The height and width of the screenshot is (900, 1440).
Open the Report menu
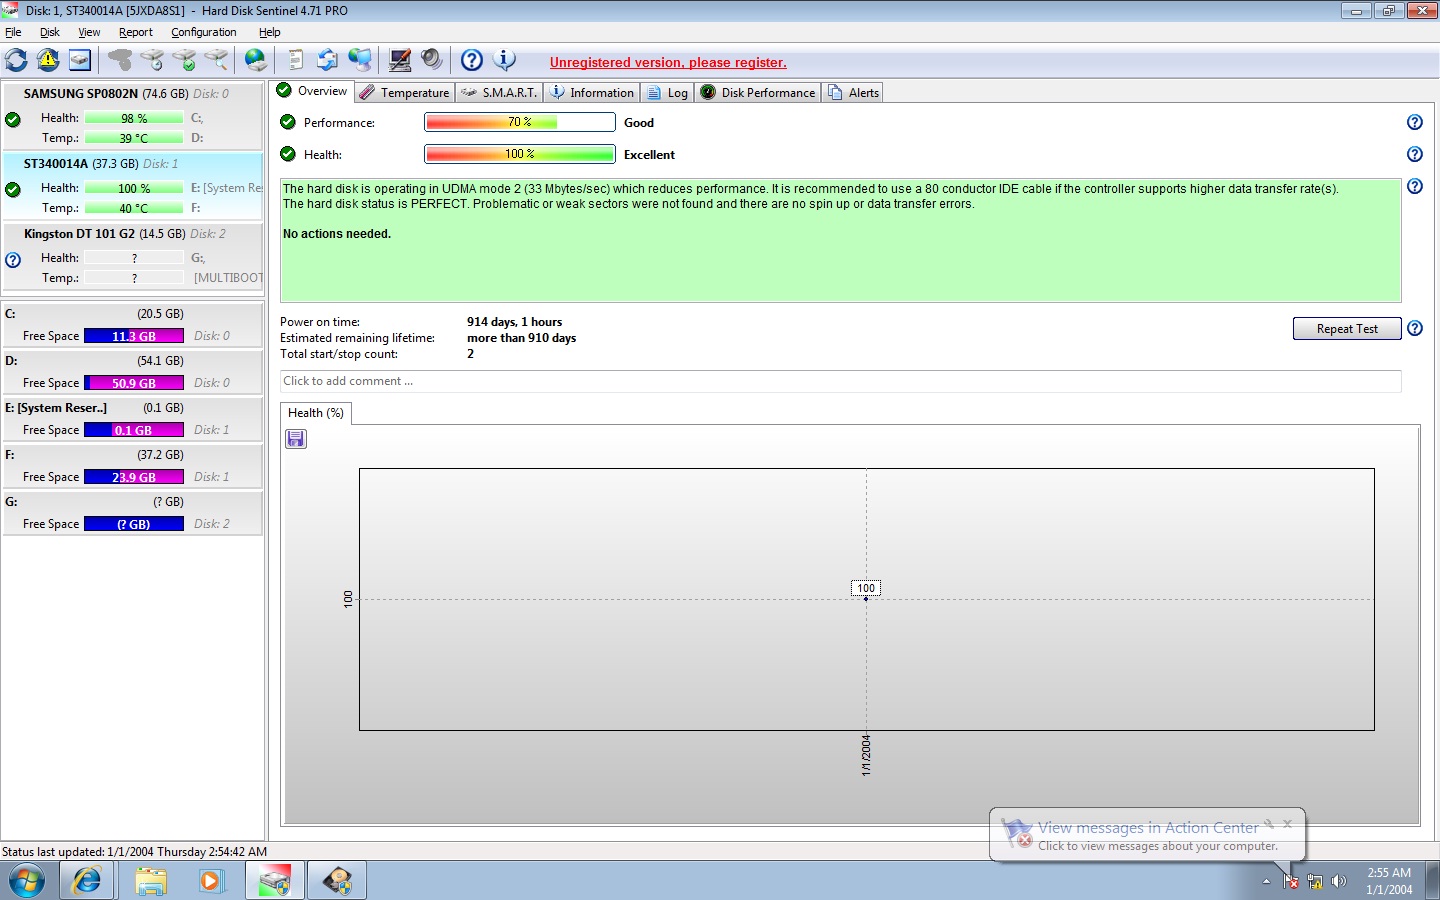pos(136,32)
